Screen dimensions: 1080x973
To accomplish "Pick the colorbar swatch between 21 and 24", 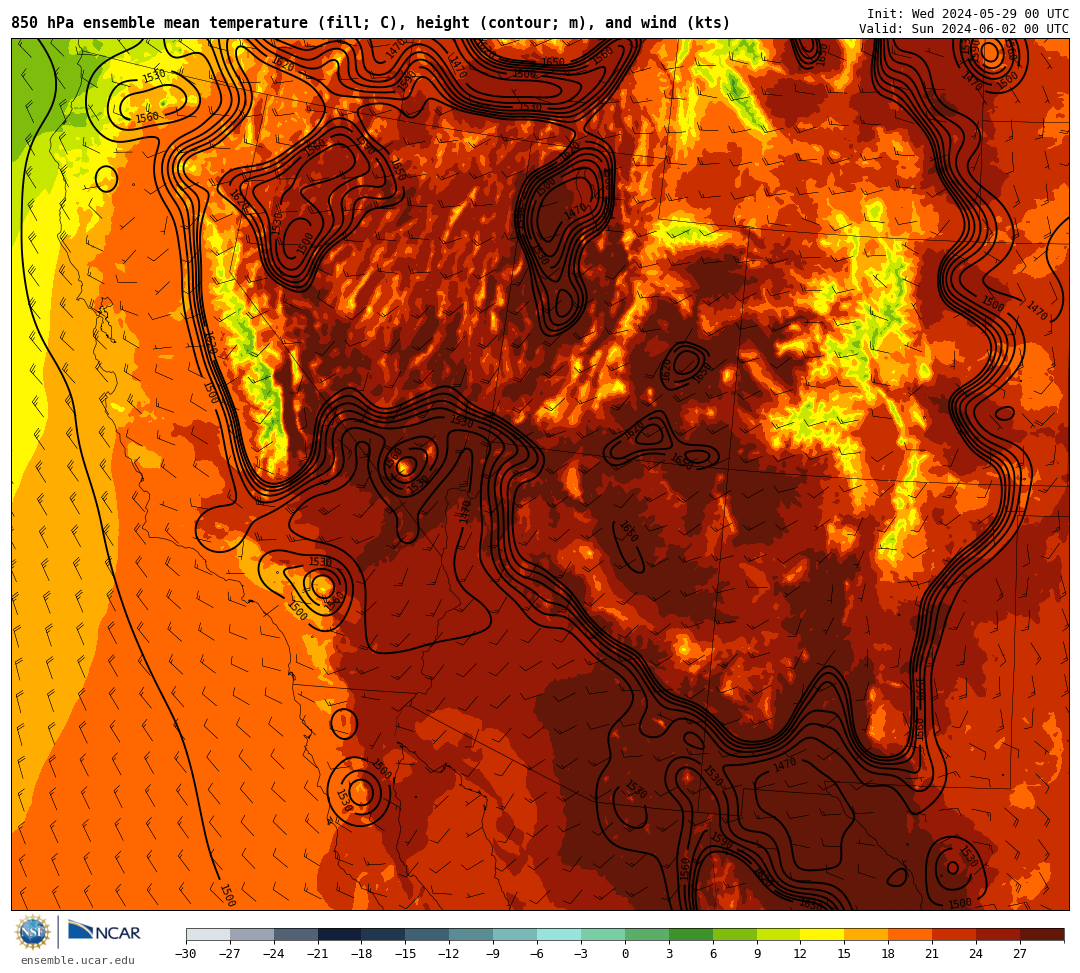I will [x=954, y=934].
